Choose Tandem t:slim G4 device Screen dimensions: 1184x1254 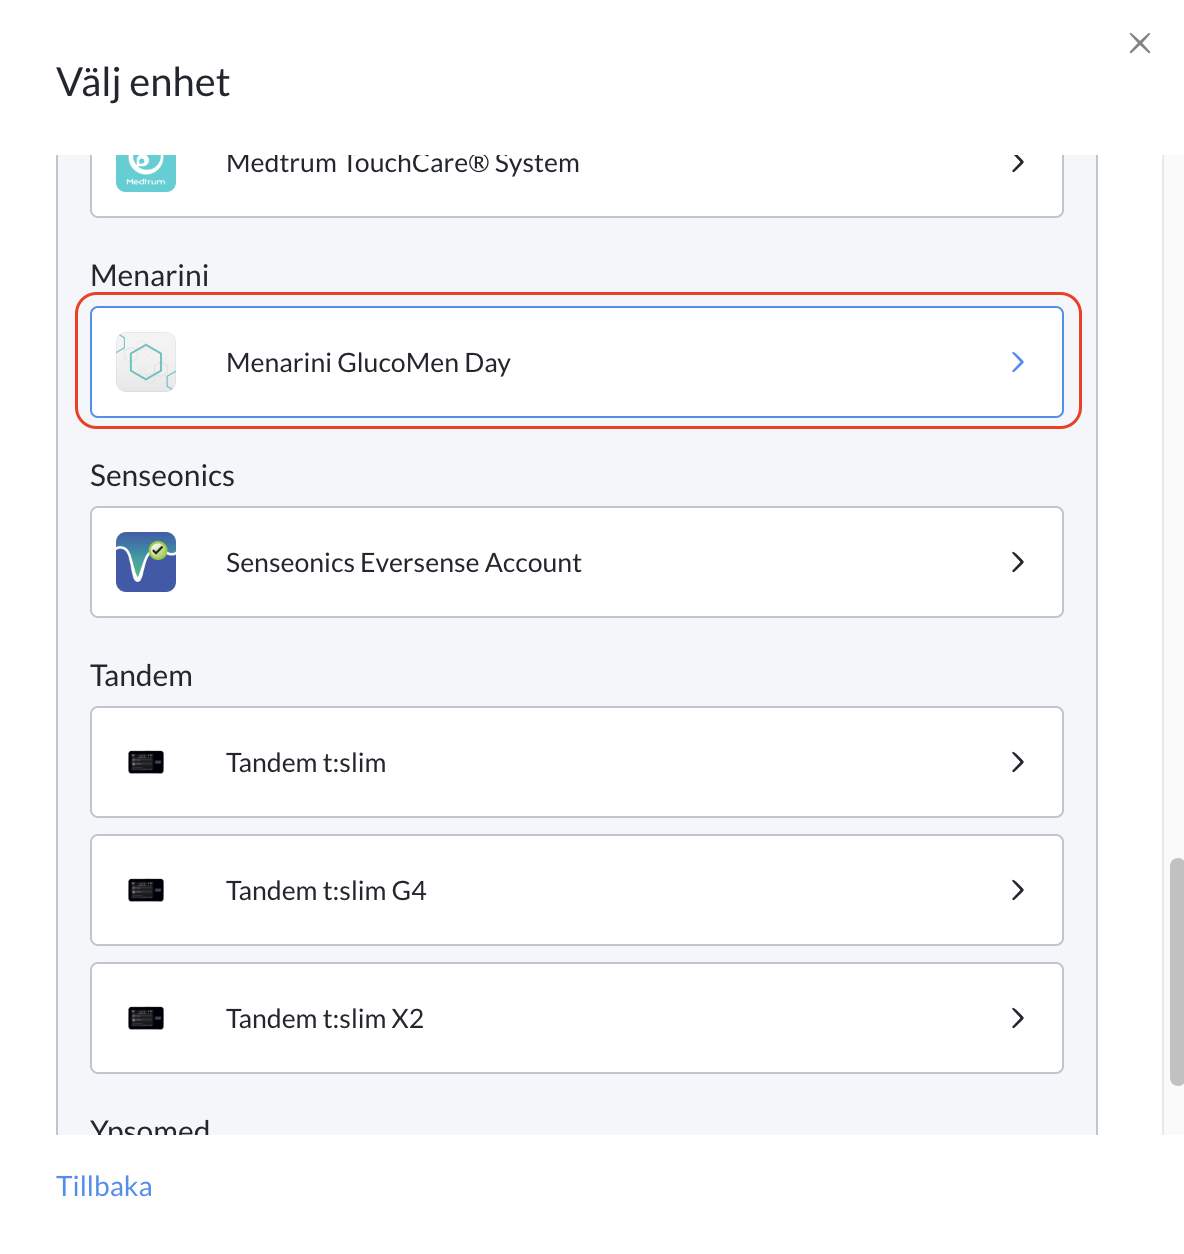point(577,890)
